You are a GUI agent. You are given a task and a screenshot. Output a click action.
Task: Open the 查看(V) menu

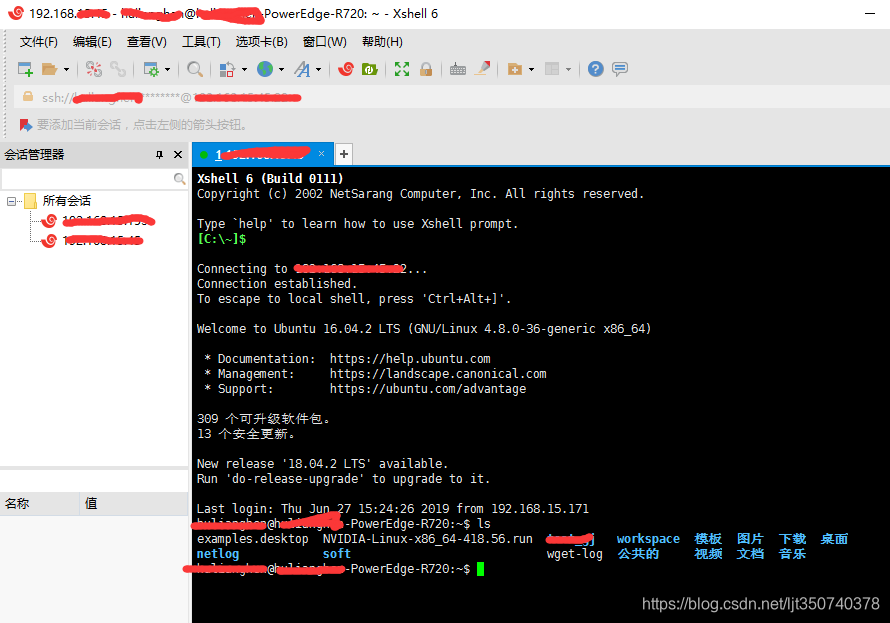146,42
